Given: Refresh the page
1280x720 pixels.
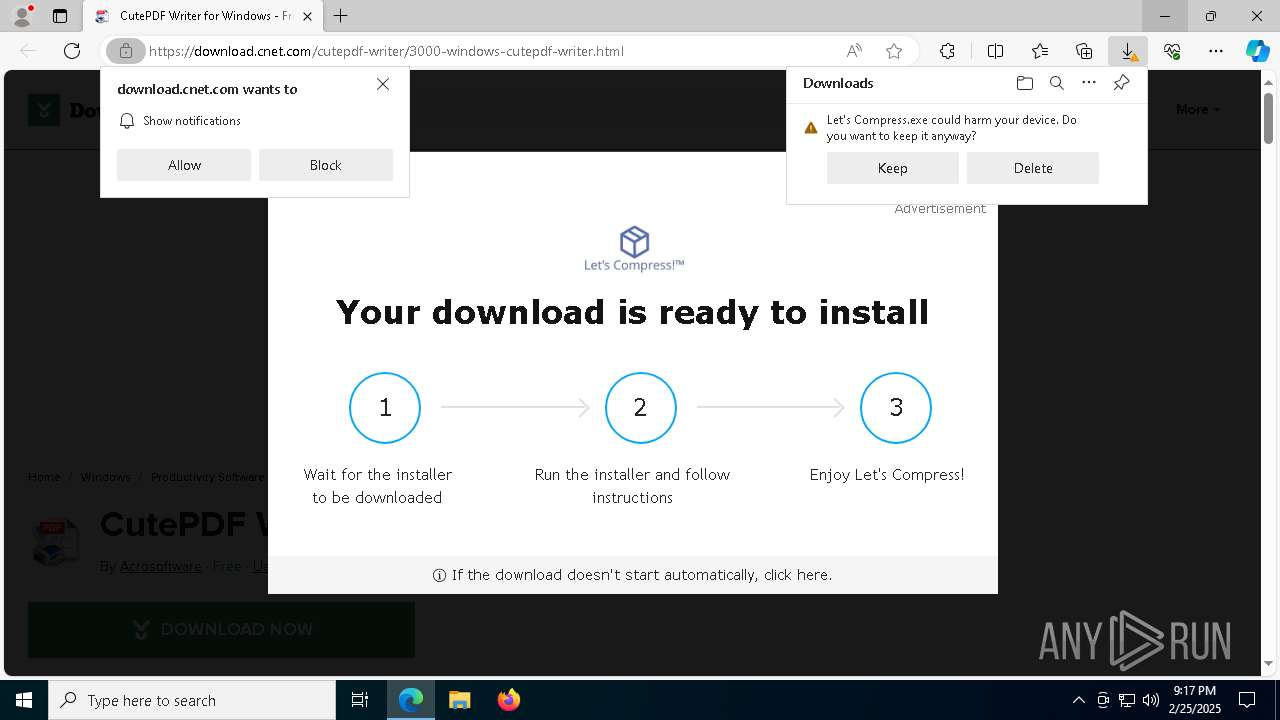Looking at the screenshot, I should [x=72, y=51].
